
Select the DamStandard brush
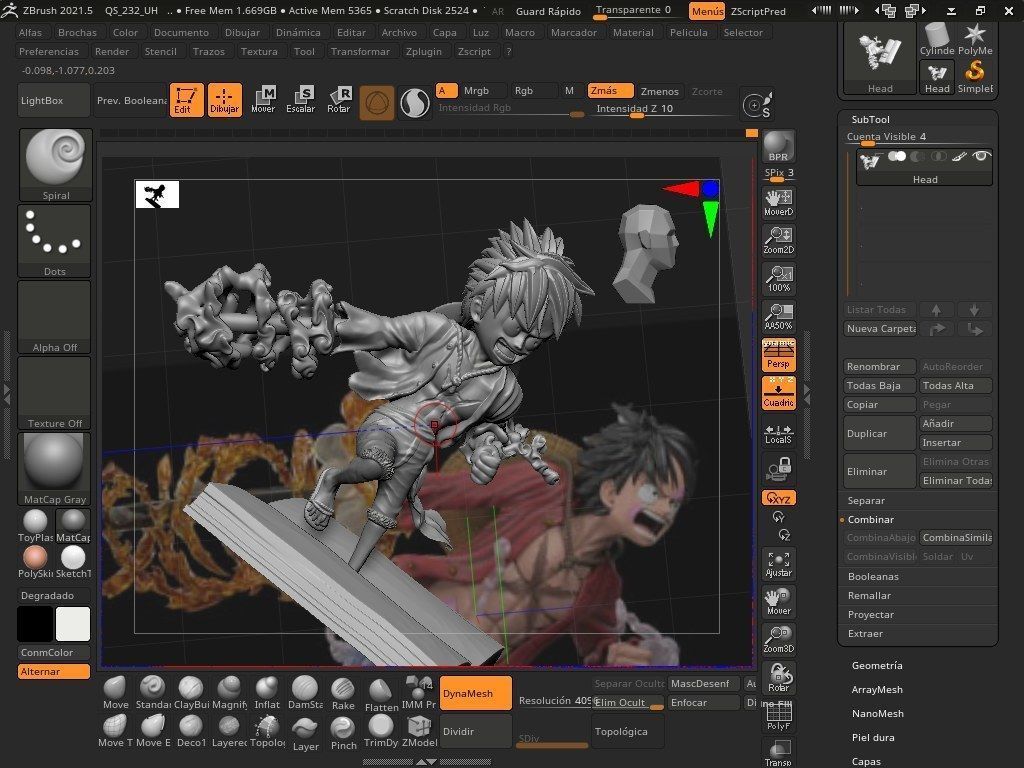[305, 693]
